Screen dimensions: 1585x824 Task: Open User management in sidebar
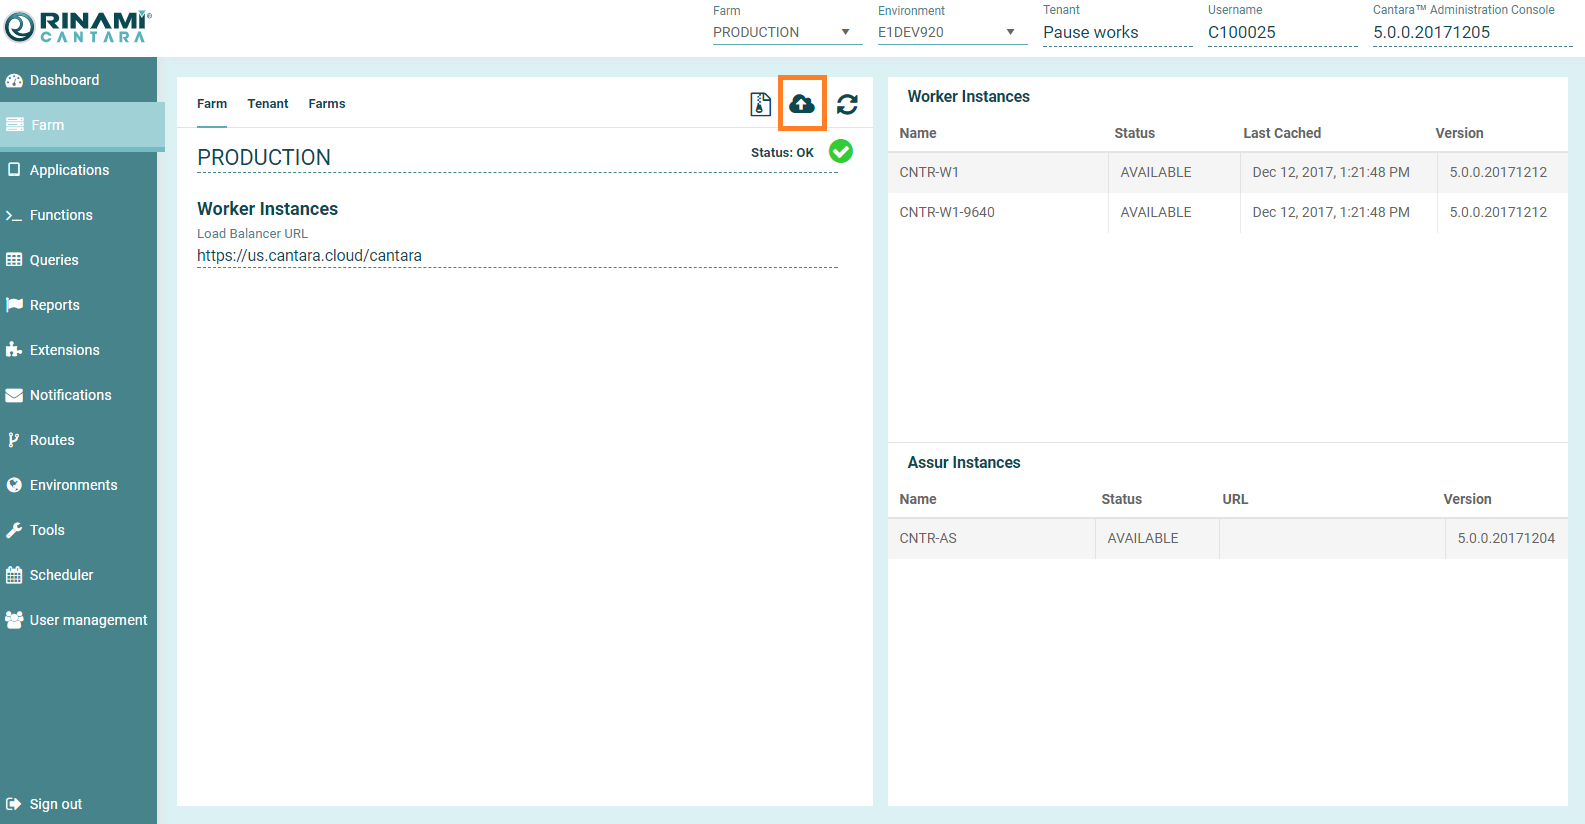coord(88,620)
